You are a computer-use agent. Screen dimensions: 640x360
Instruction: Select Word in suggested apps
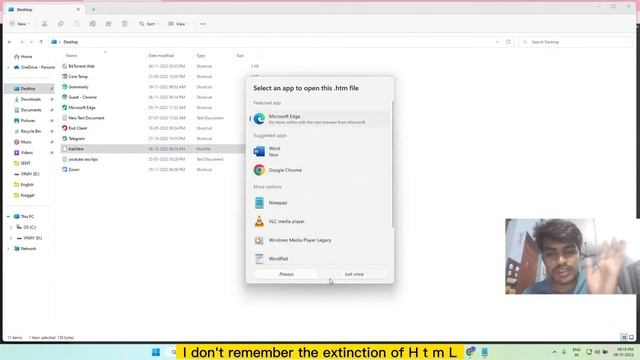[x=319, y=151]
